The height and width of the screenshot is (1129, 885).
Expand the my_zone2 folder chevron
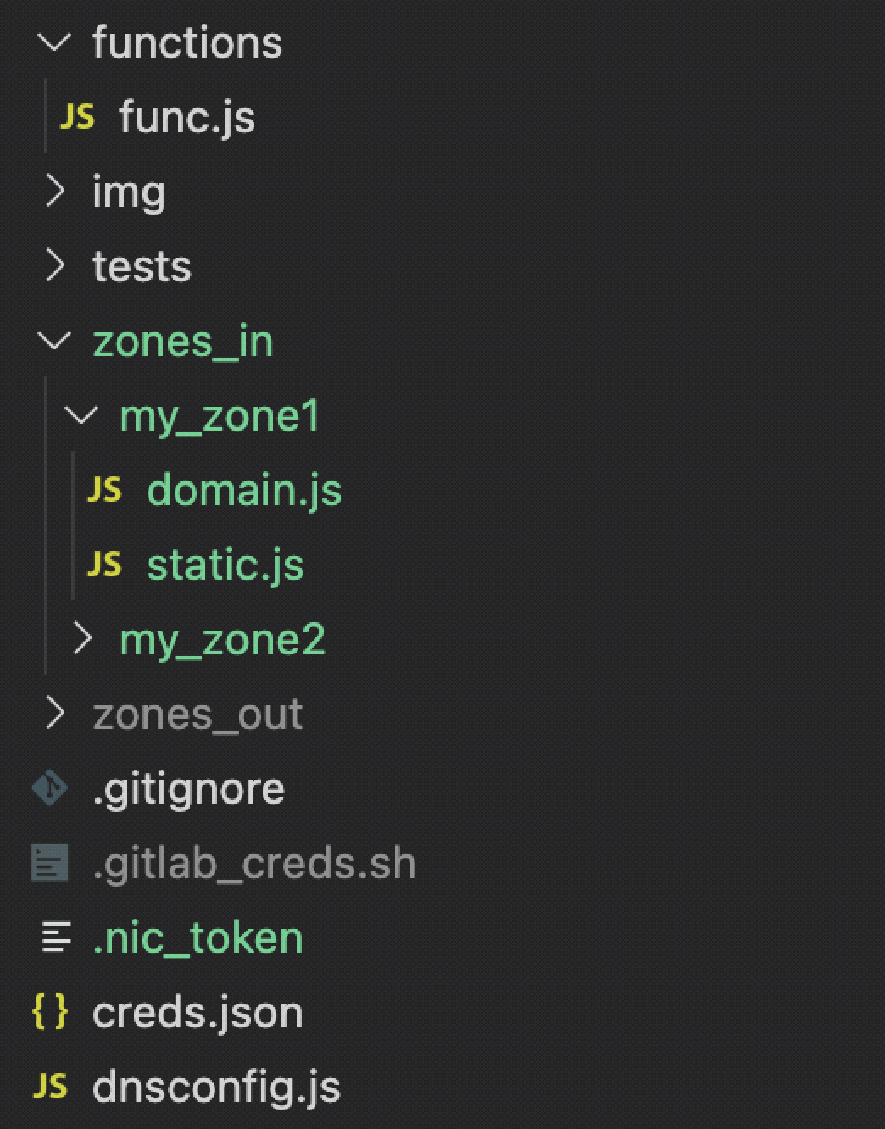pyautogui.click(x=84, y=640)
